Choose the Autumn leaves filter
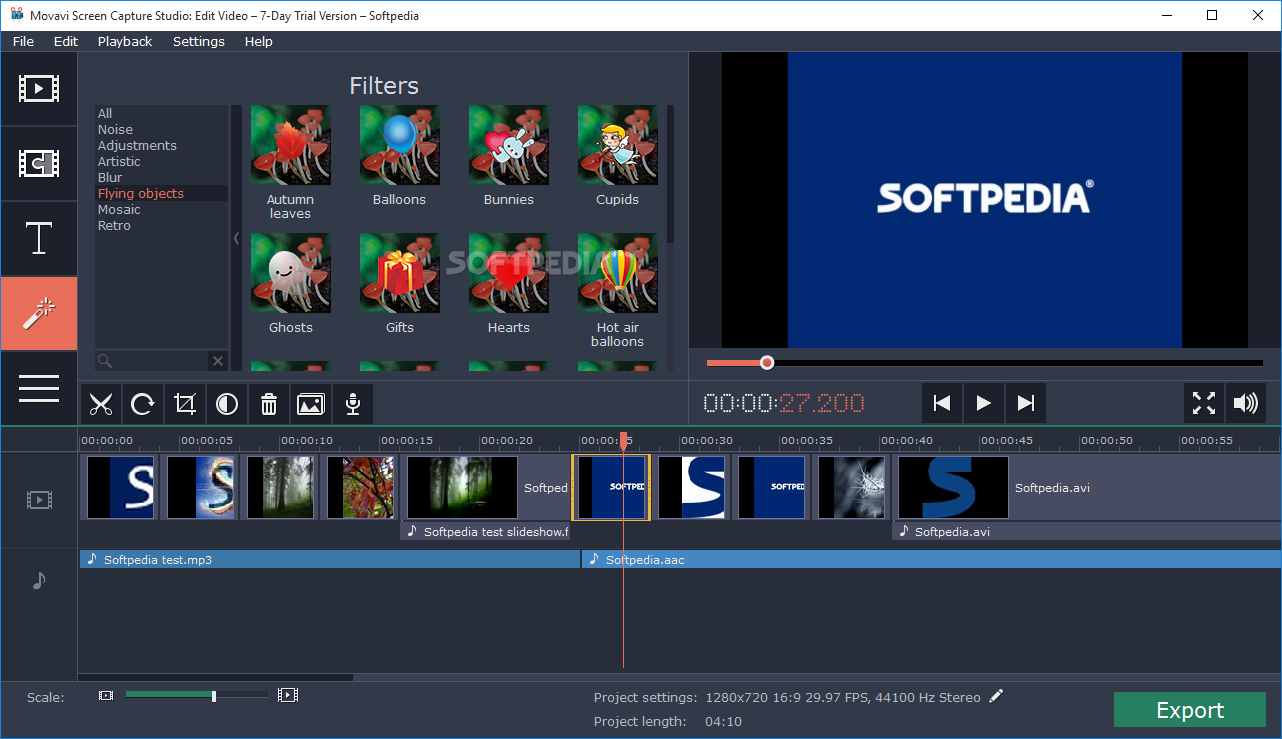This screenshot has width=1282, height=739. (x=290, y=145)
